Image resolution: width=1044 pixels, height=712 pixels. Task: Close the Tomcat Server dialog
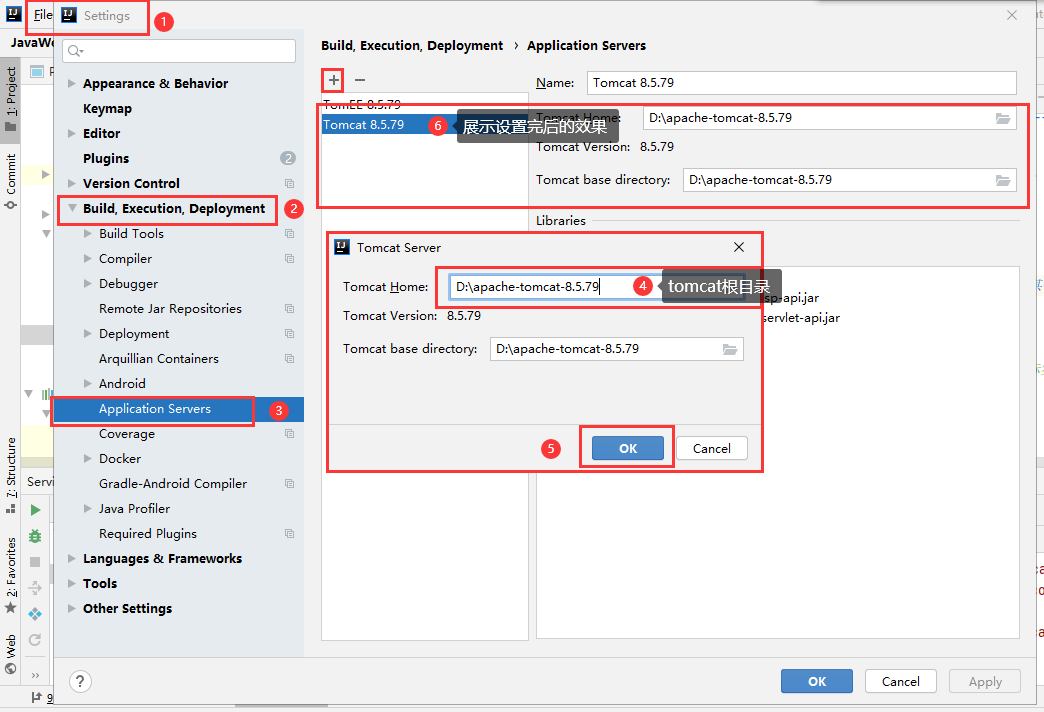click(738, 247)
